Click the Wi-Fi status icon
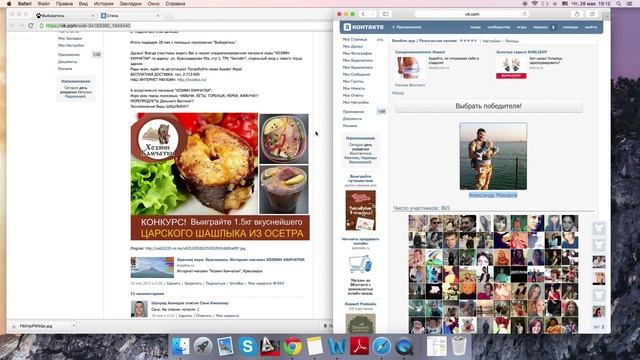Image resolution: width=640 pixels, height=360 pixels. click(x=535, y=4)
